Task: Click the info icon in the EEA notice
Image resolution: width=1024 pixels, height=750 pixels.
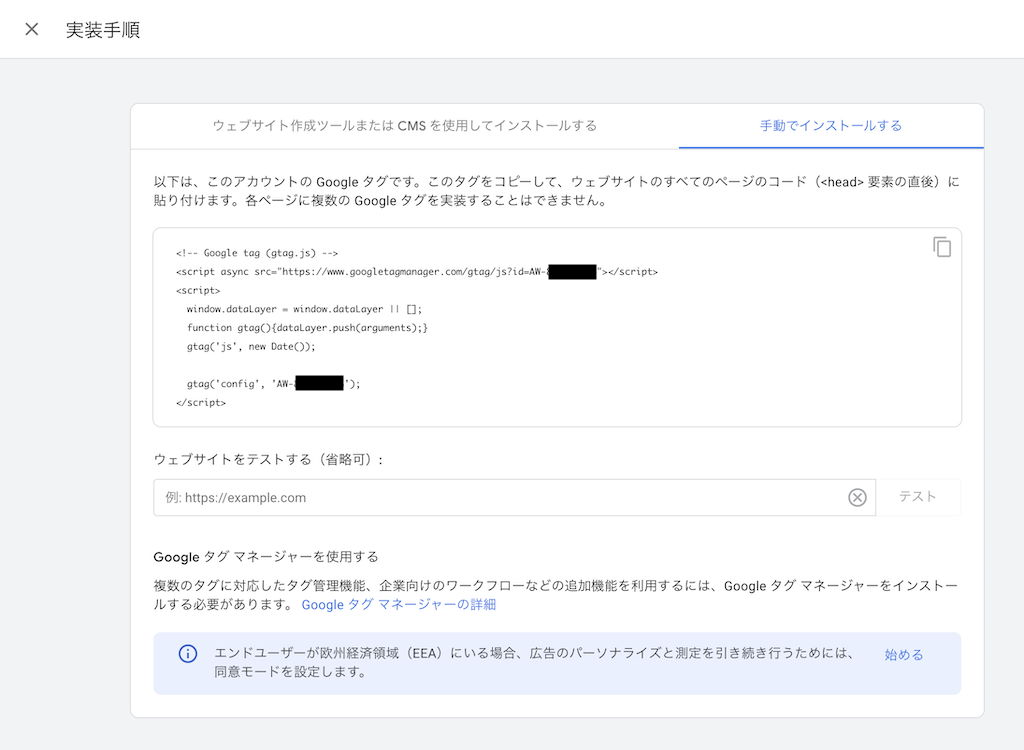Action: (x=188, y=654)
